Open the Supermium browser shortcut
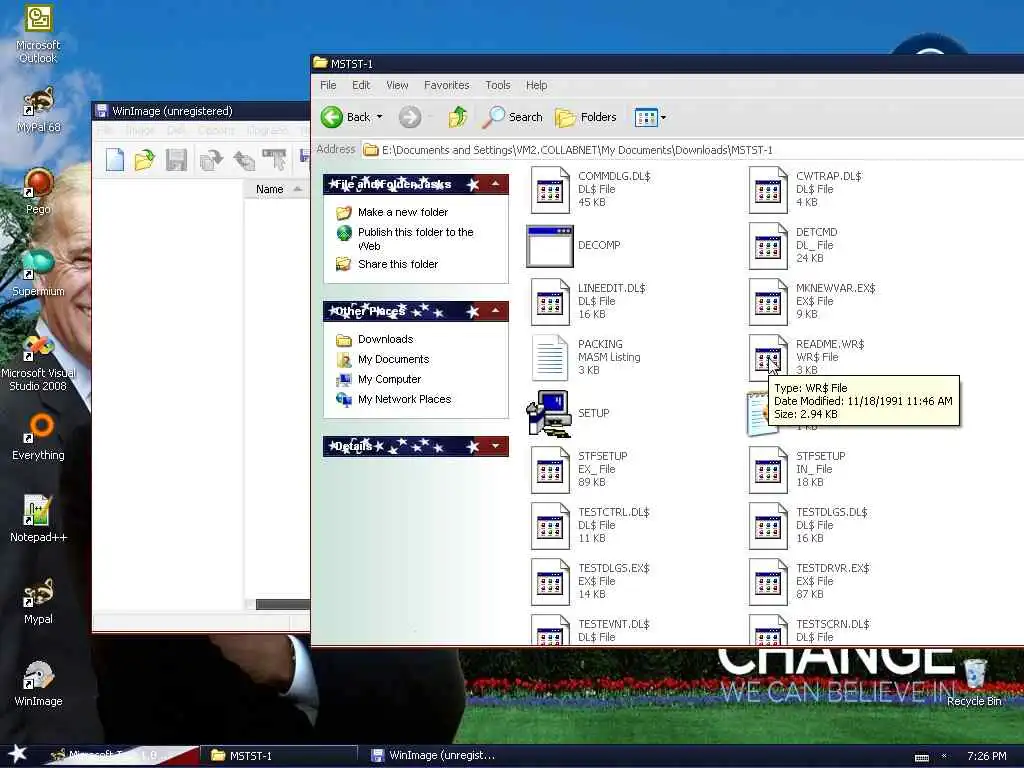1024x768 pixels. point(38,273)
